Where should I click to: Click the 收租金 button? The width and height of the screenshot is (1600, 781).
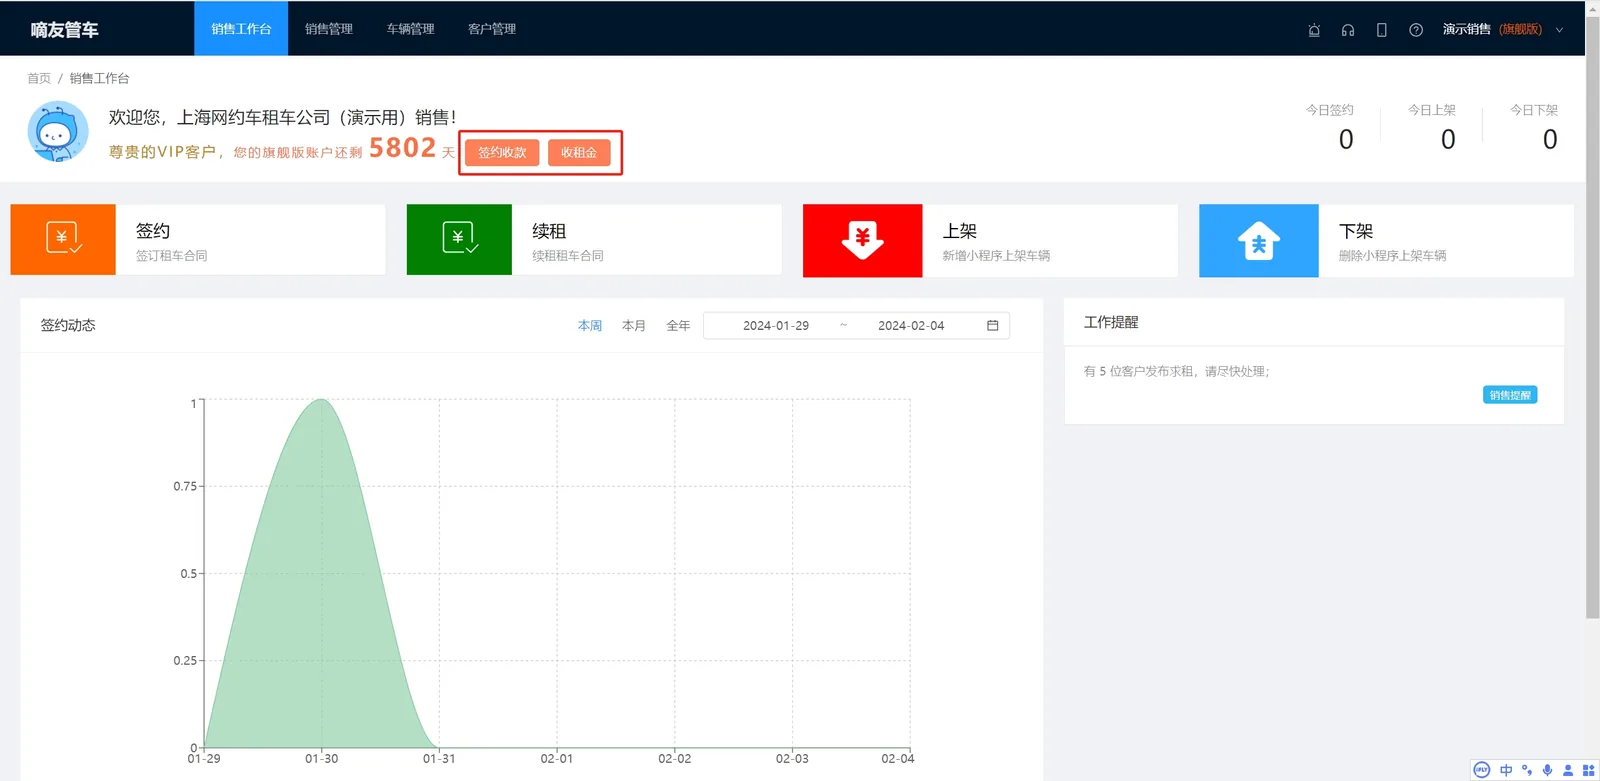pyautogui.click(x=579, y=153)
